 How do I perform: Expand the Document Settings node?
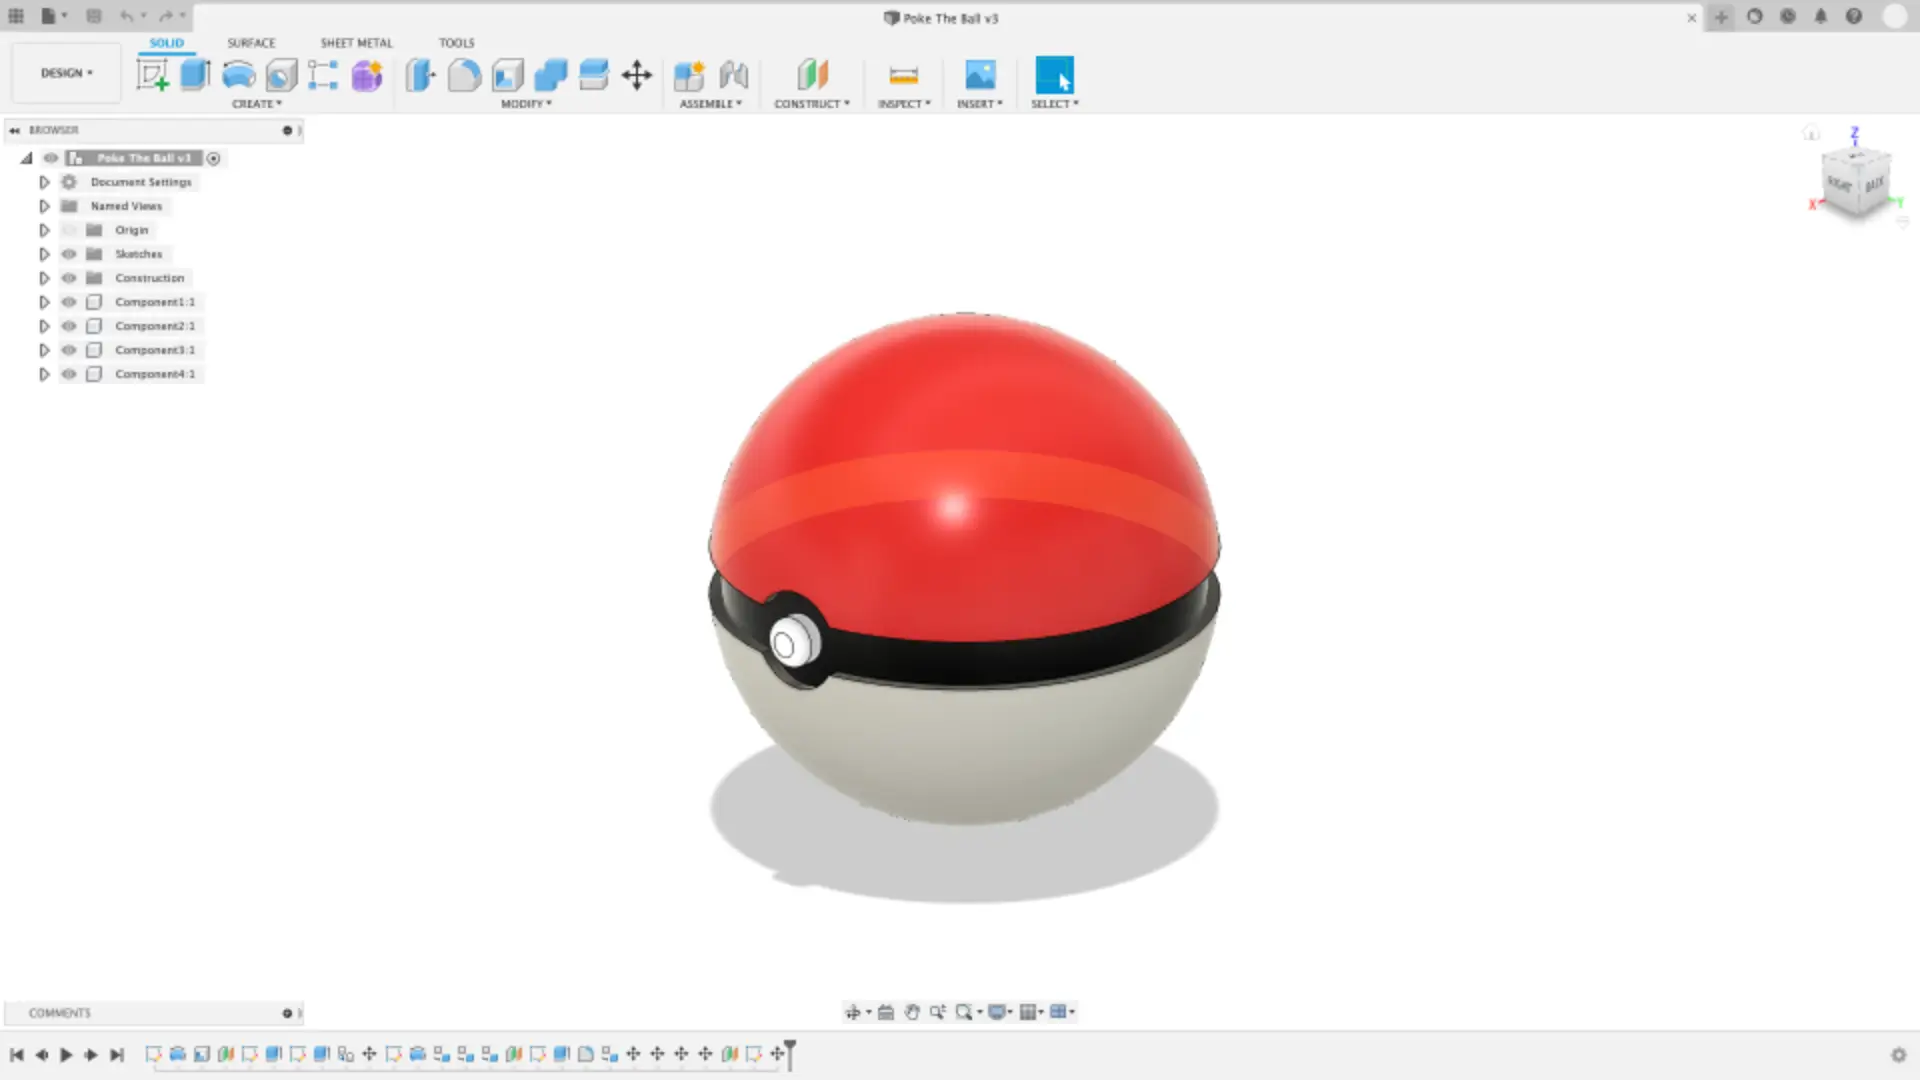44,181
